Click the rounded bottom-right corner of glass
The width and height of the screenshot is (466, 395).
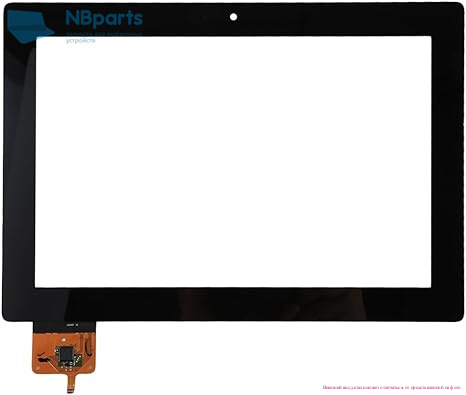458,317
